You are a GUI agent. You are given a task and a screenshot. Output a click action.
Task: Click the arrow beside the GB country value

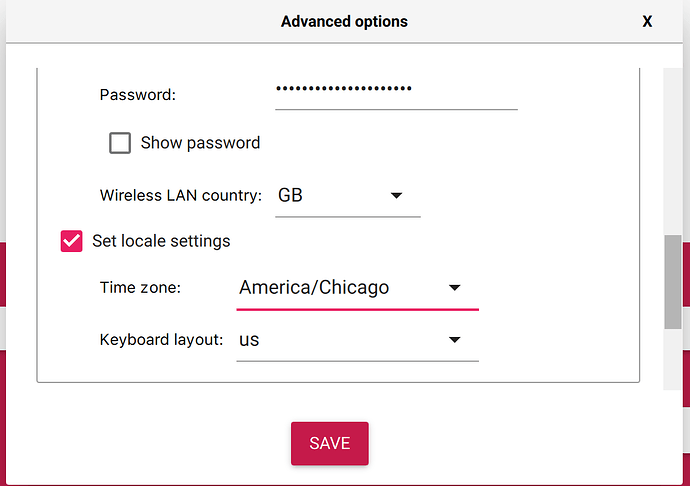[x=396, y=196]
